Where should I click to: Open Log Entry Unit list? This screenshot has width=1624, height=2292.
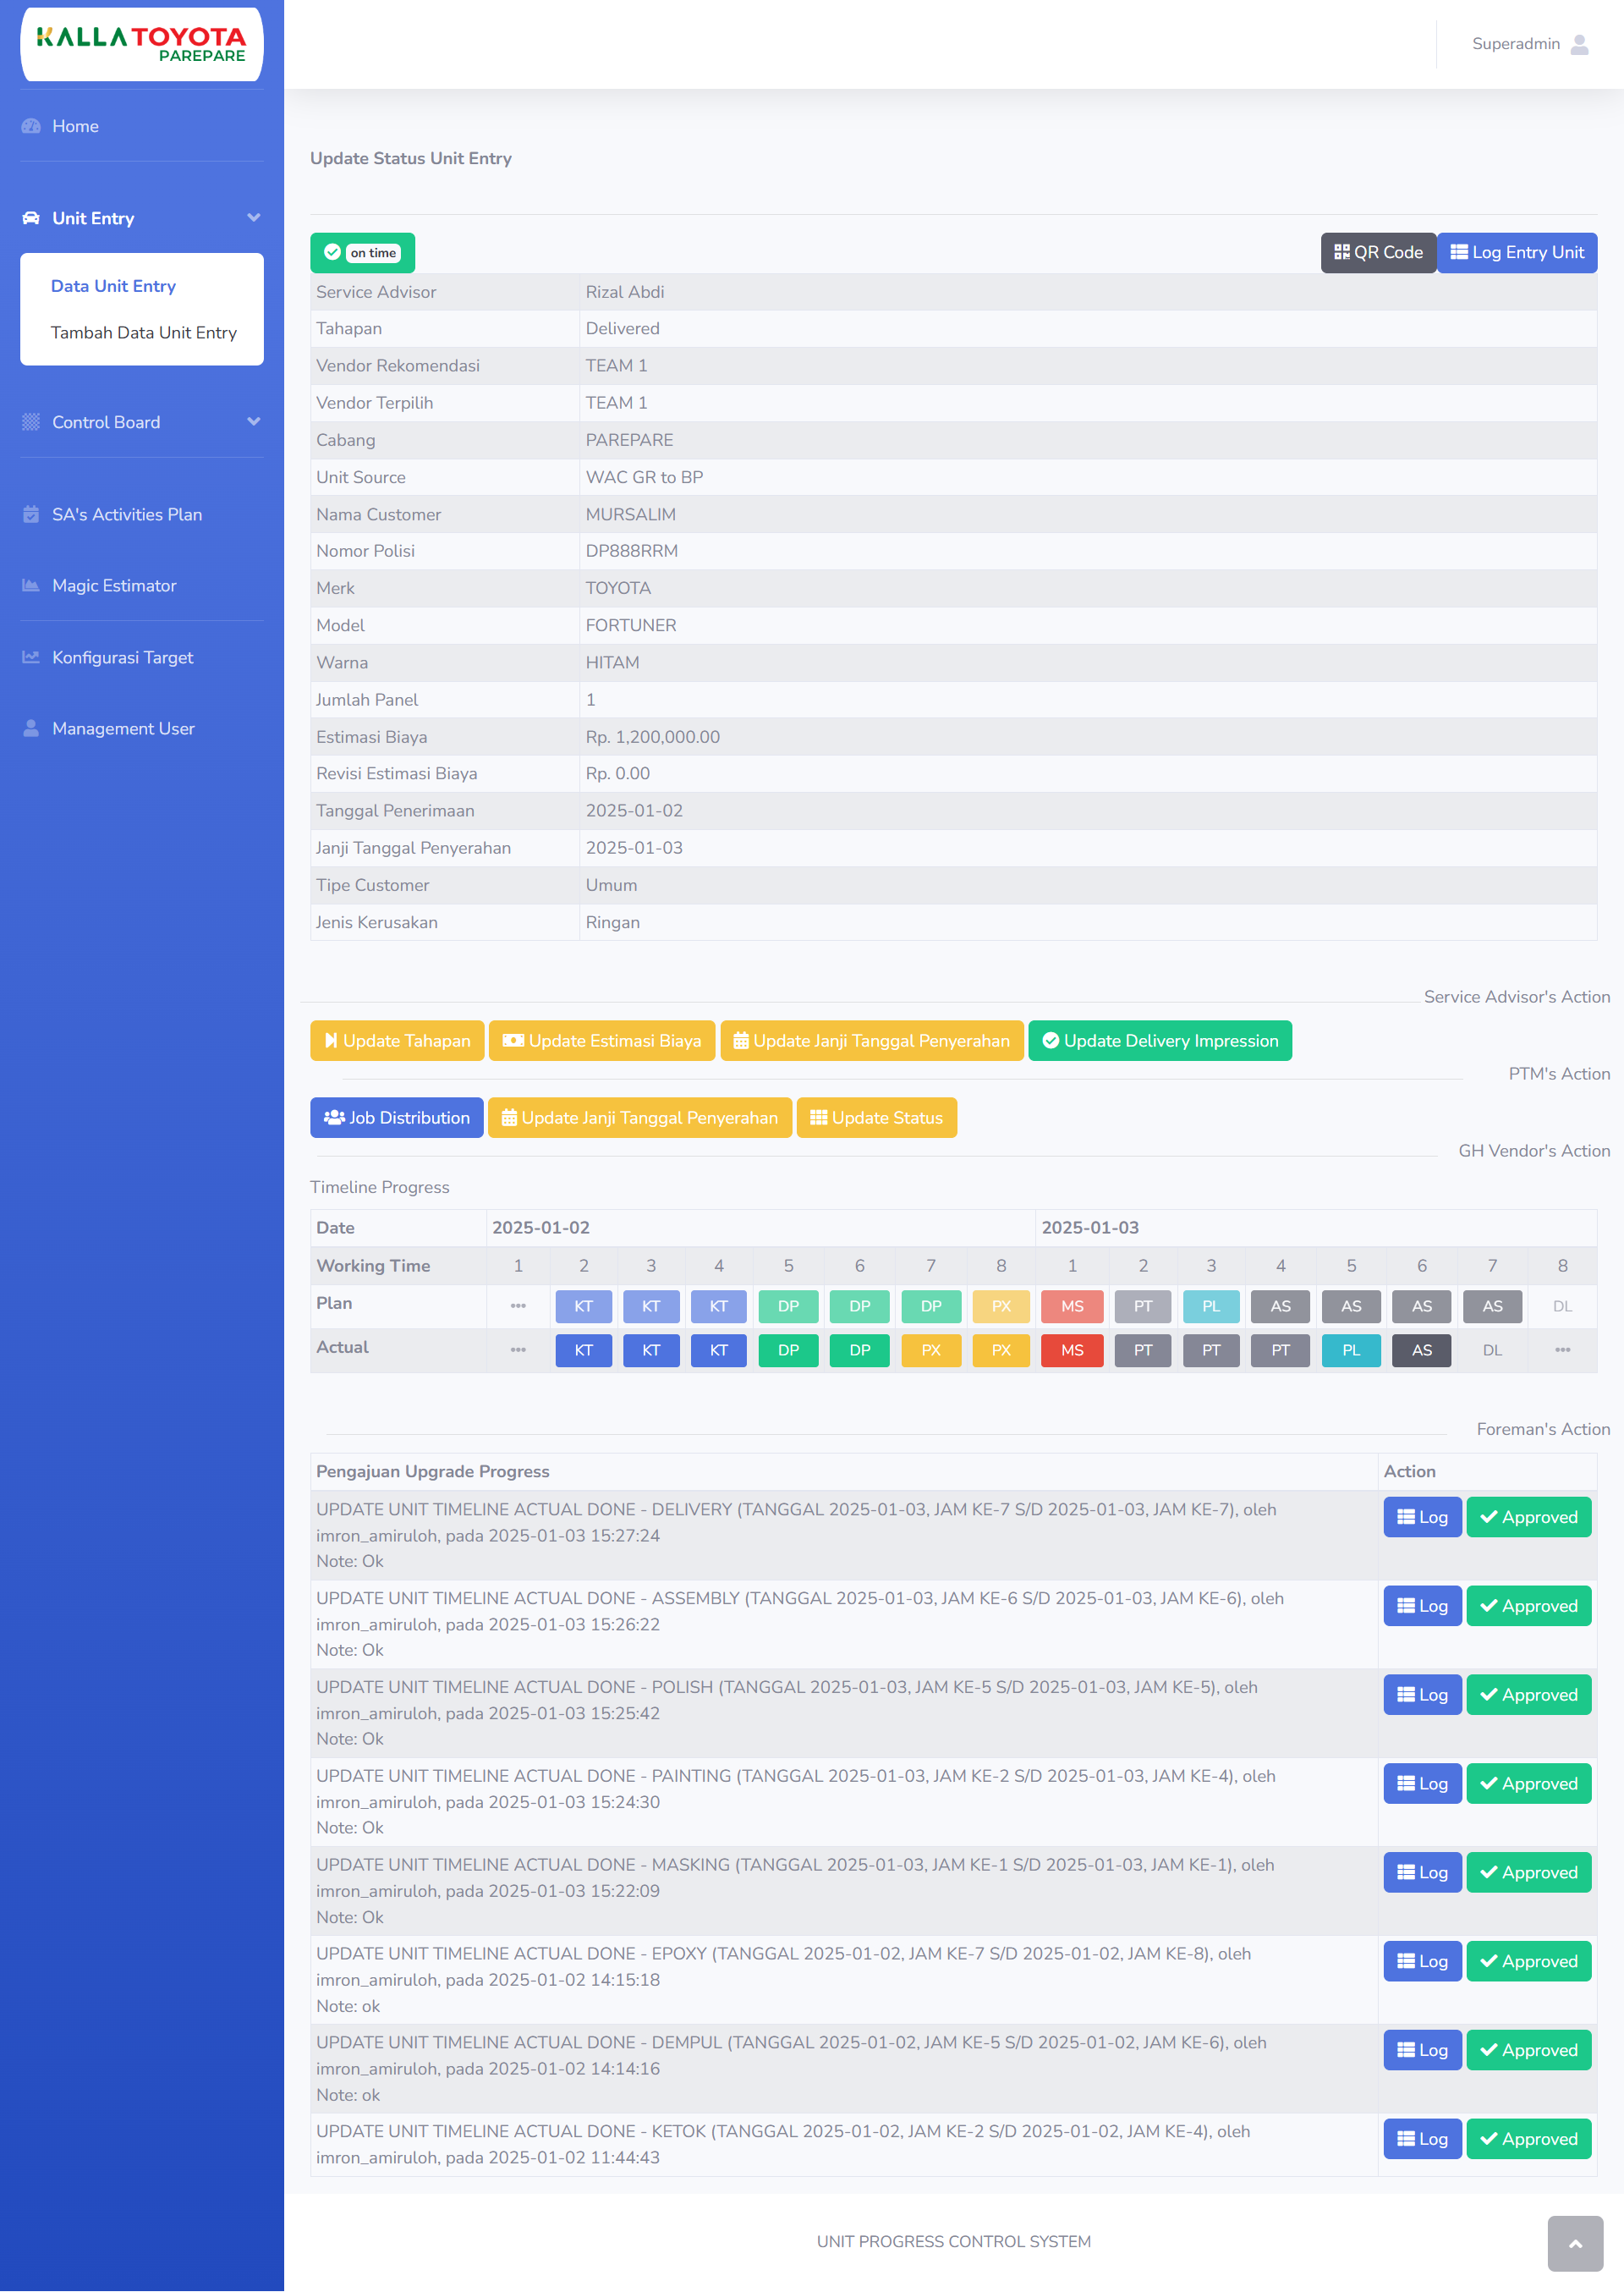point(1516,253)
